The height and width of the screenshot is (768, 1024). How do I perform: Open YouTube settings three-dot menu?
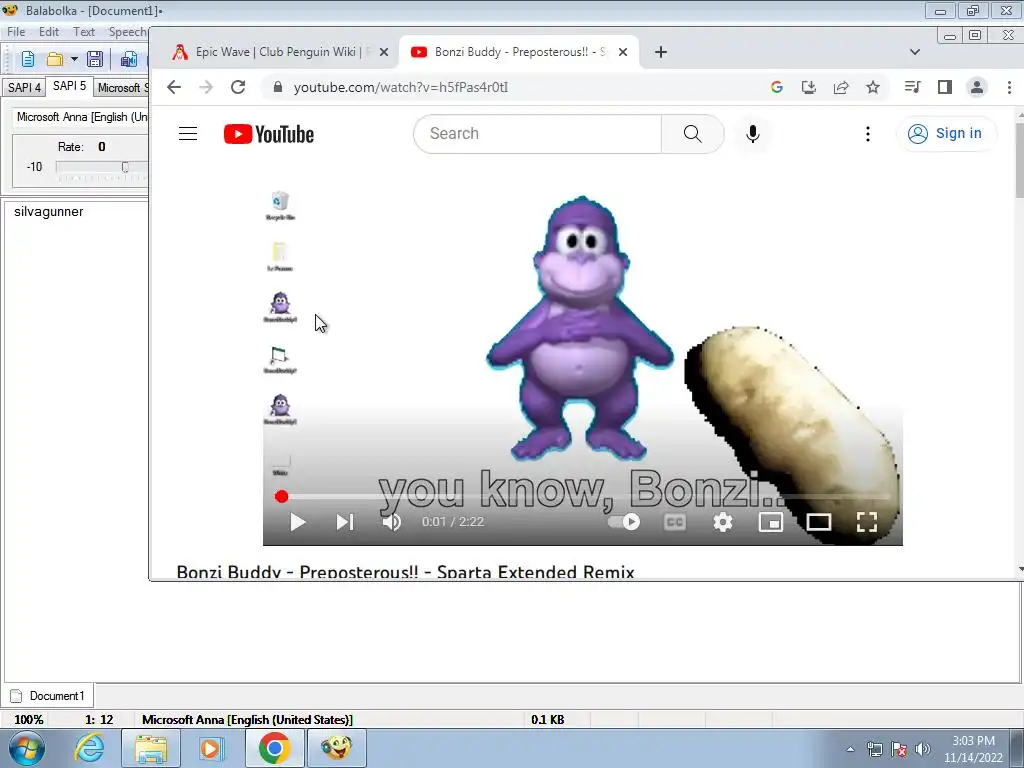pyautogui.click(x=867, y=134)
